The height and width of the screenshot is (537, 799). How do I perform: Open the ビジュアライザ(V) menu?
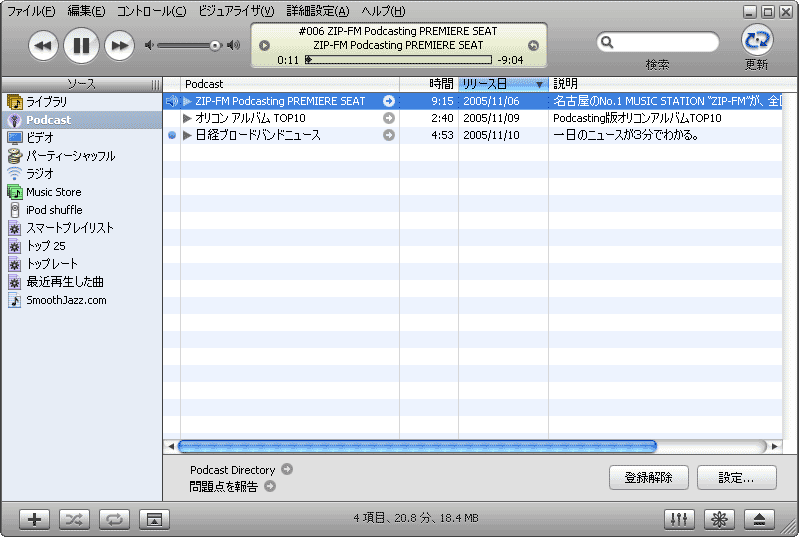[236, 11]
